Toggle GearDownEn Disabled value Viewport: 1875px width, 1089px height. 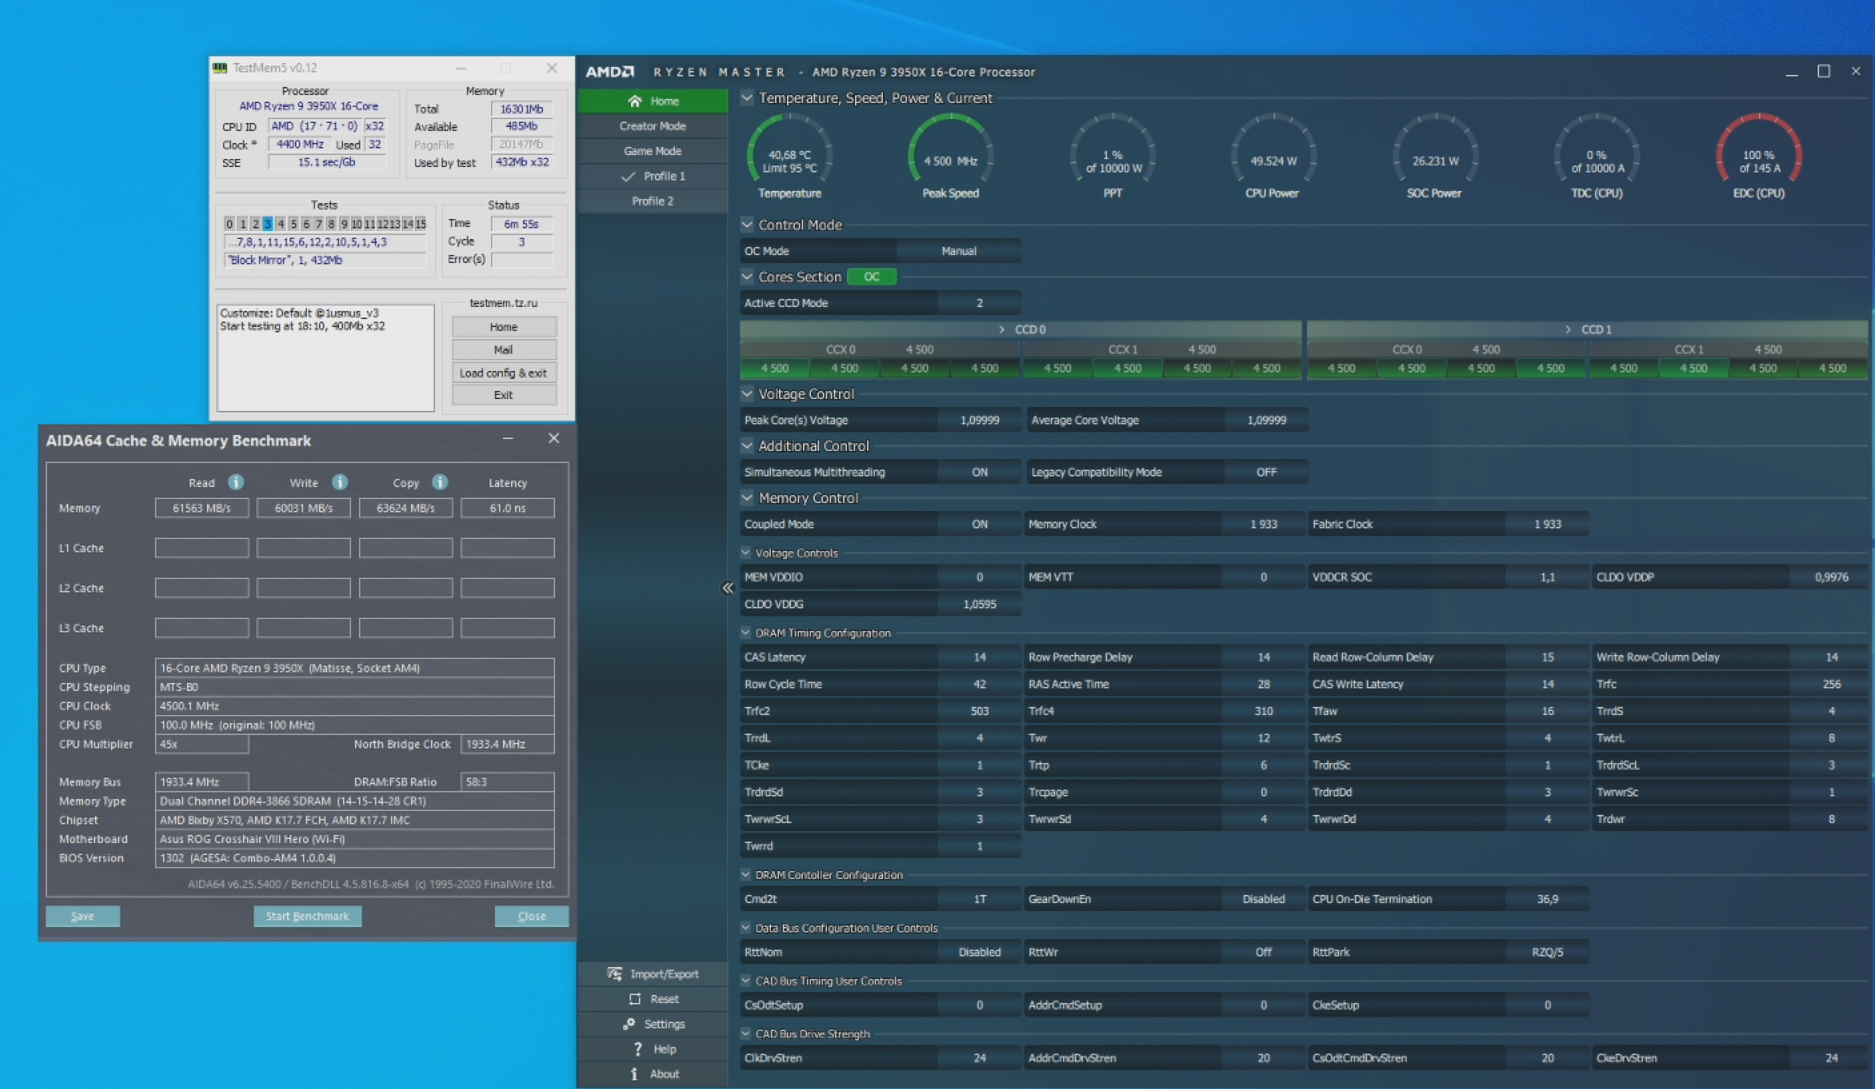pos(1263,899)
